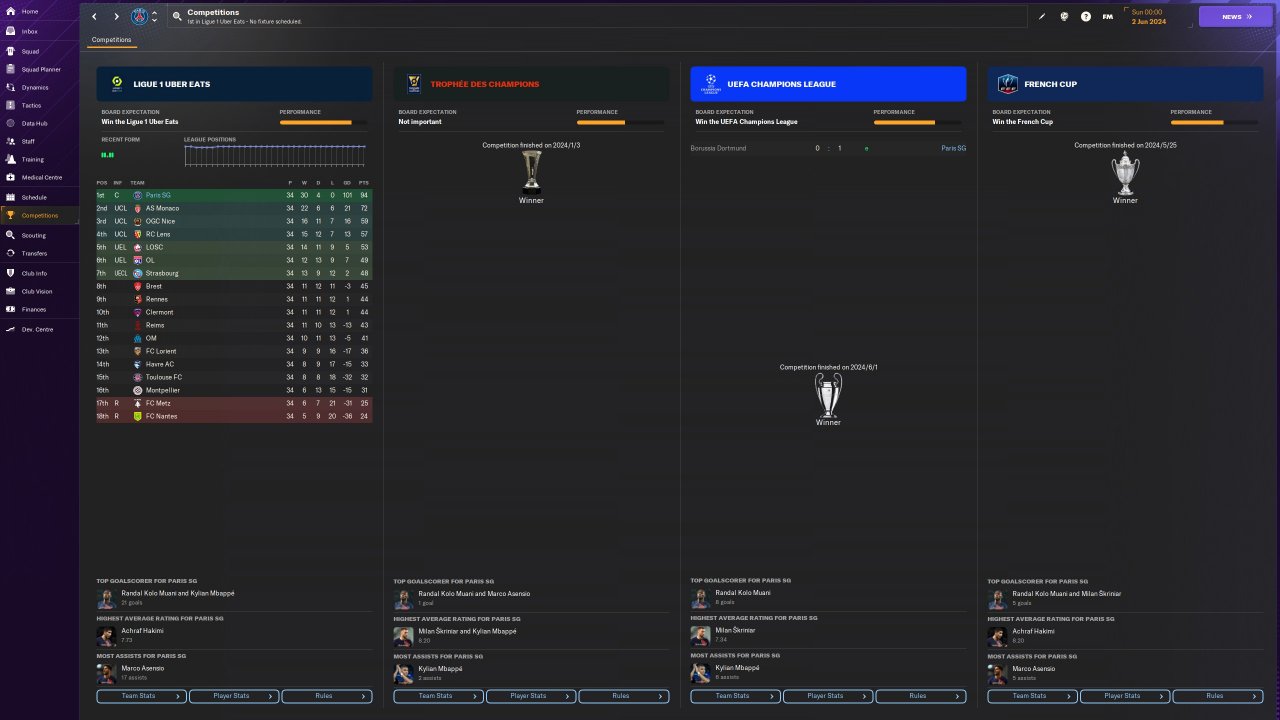This screenshot has width=1280, height=720.
Task: Open Player Stats under UEFA Champions League
Action: tap(828, 696)
